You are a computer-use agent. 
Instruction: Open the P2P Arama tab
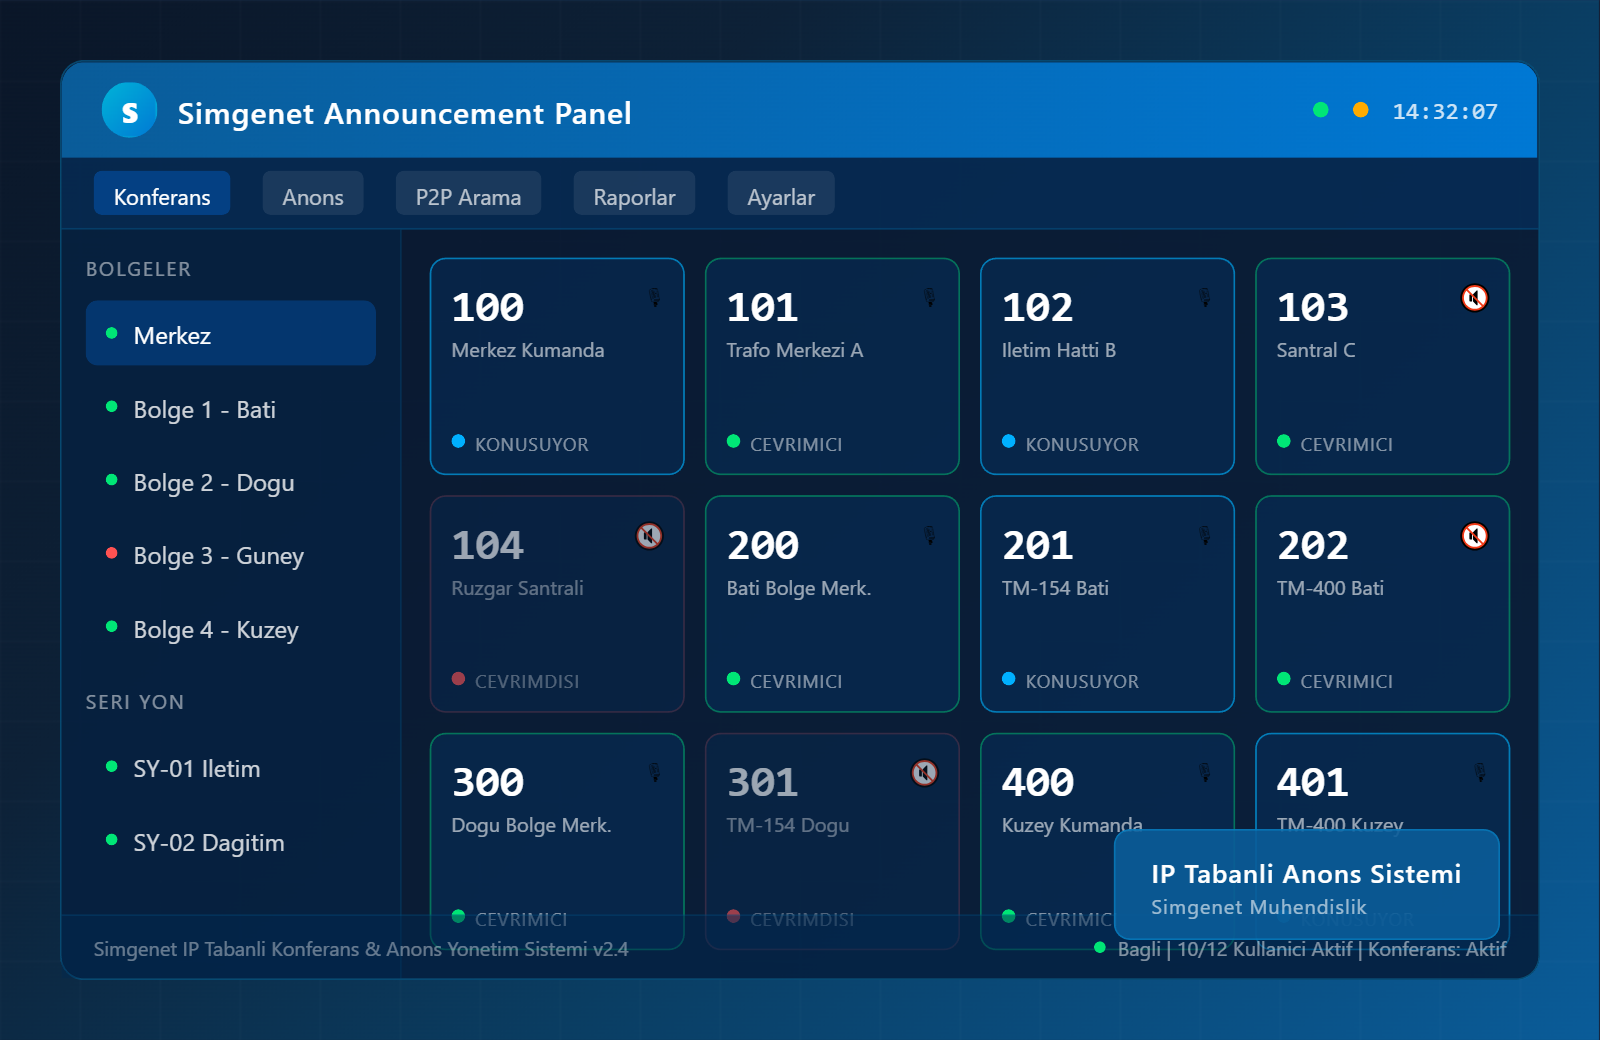pyautogui.click(x=468, y=197)
